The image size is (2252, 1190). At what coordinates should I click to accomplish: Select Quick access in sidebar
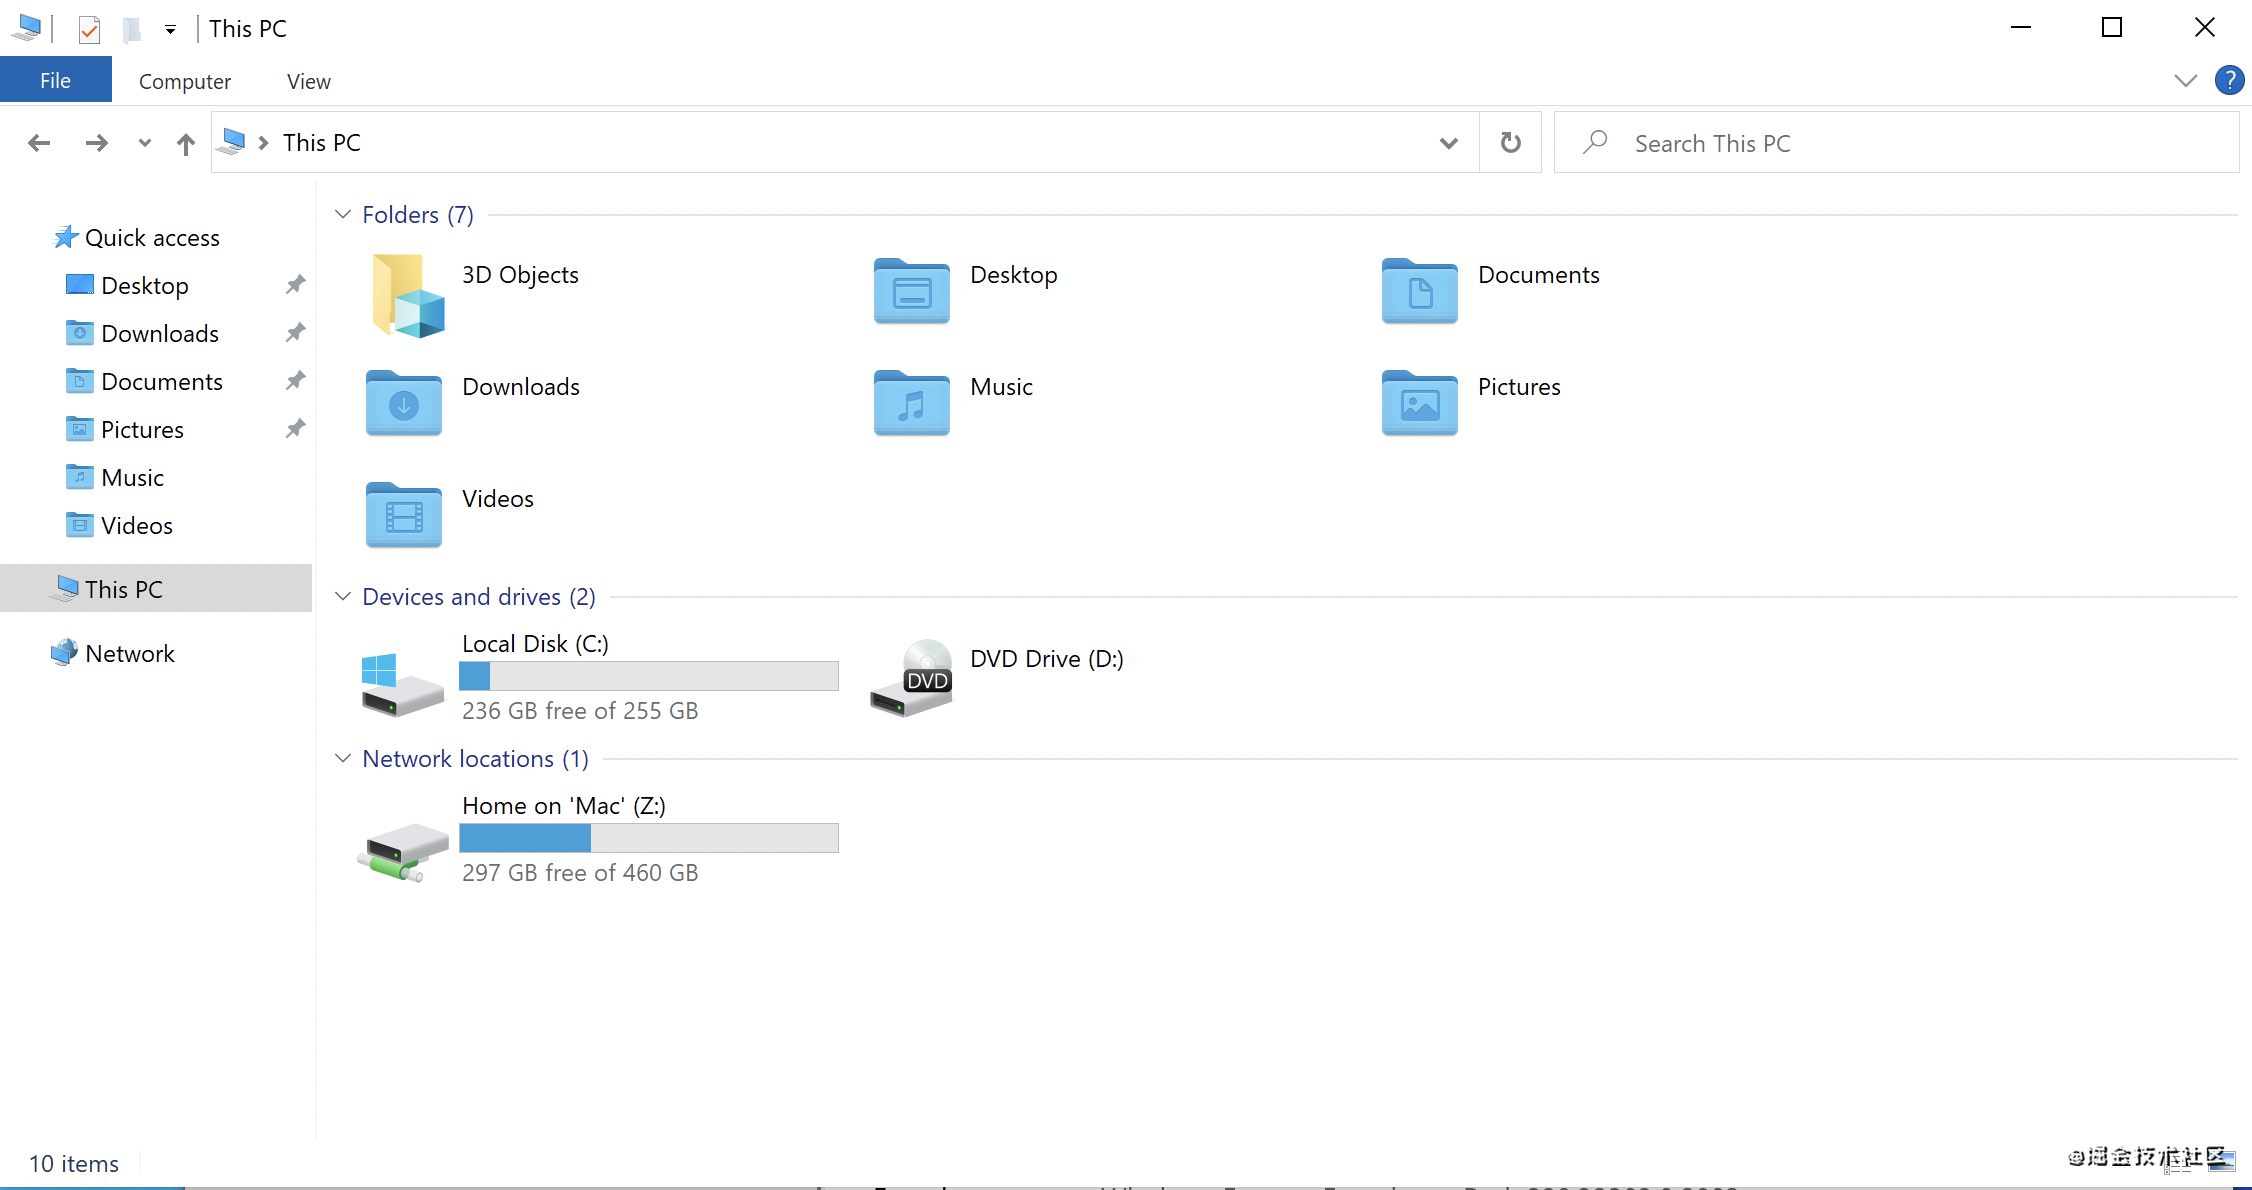tap(152, 237)
